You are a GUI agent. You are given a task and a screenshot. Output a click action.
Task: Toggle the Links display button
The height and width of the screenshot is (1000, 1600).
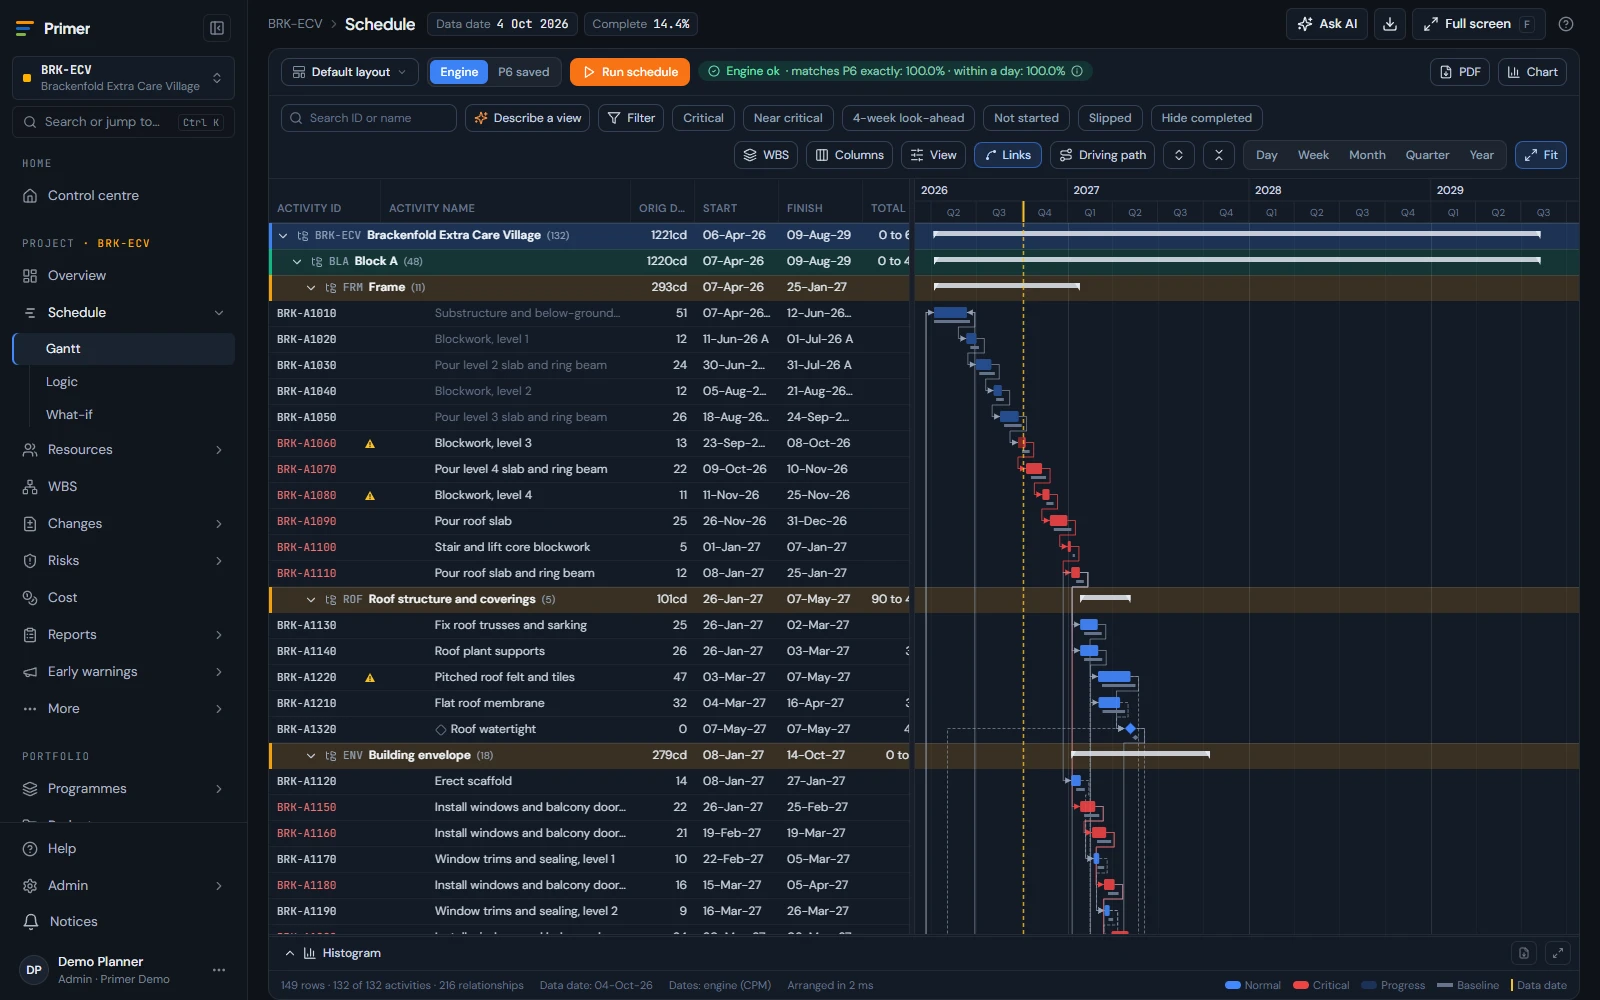(1008, 155)
